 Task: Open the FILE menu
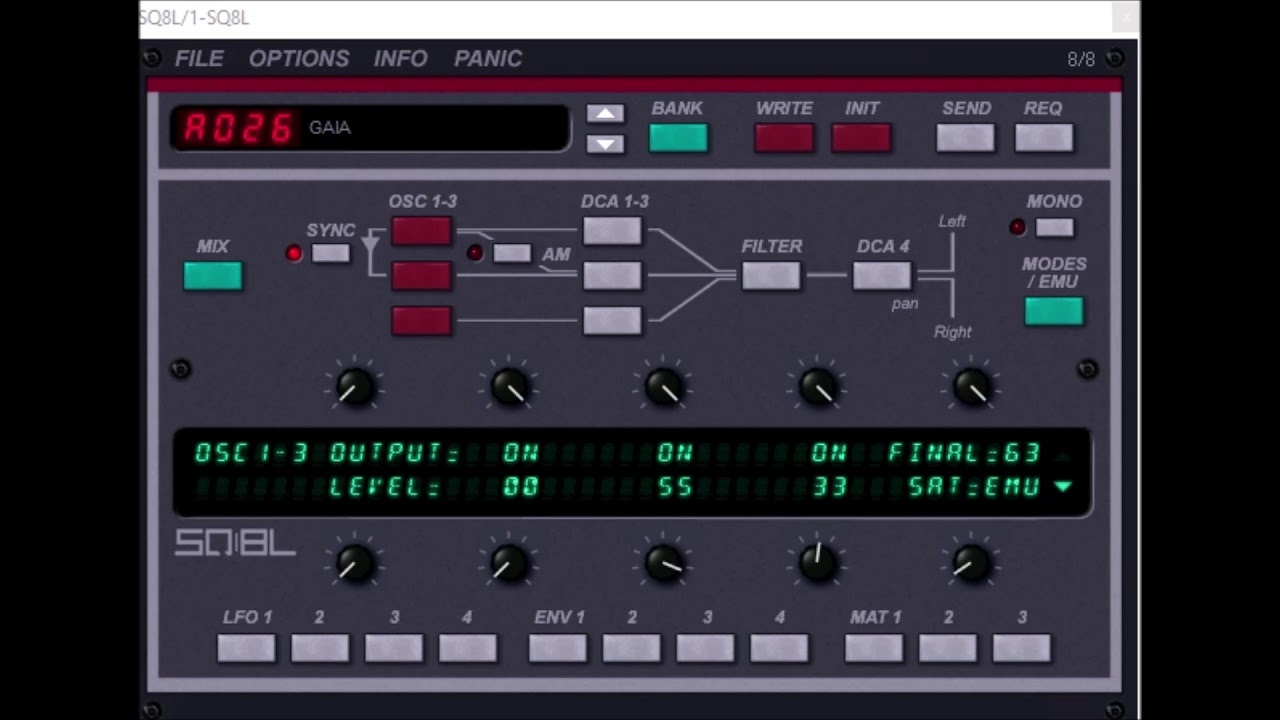click(199, 59)
